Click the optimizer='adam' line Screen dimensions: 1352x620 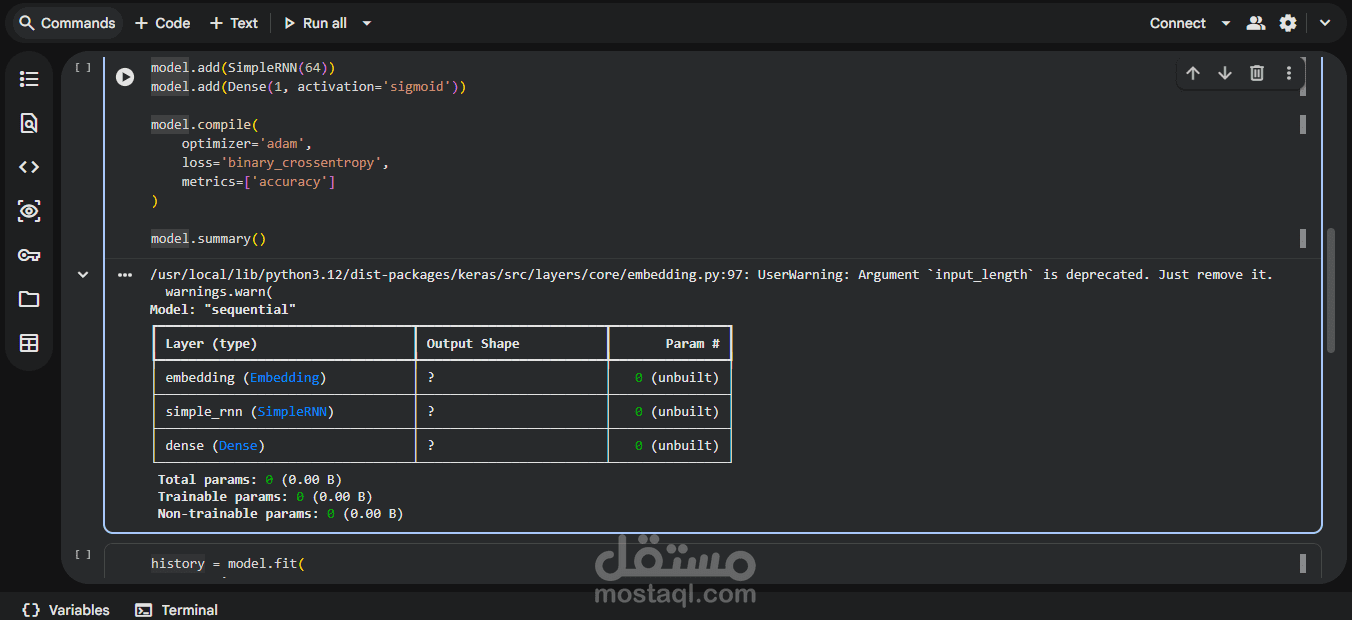247,143
